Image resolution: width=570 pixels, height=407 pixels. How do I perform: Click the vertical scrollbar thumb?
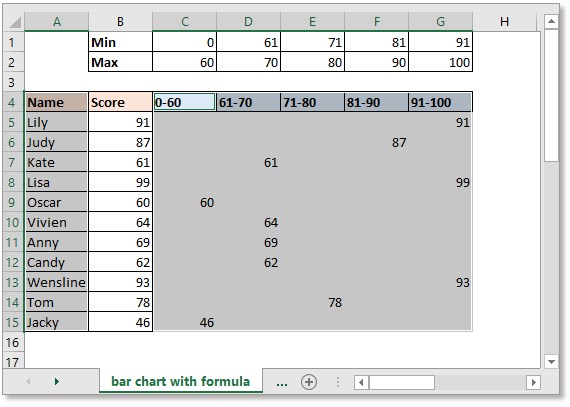tap(551, 96)
